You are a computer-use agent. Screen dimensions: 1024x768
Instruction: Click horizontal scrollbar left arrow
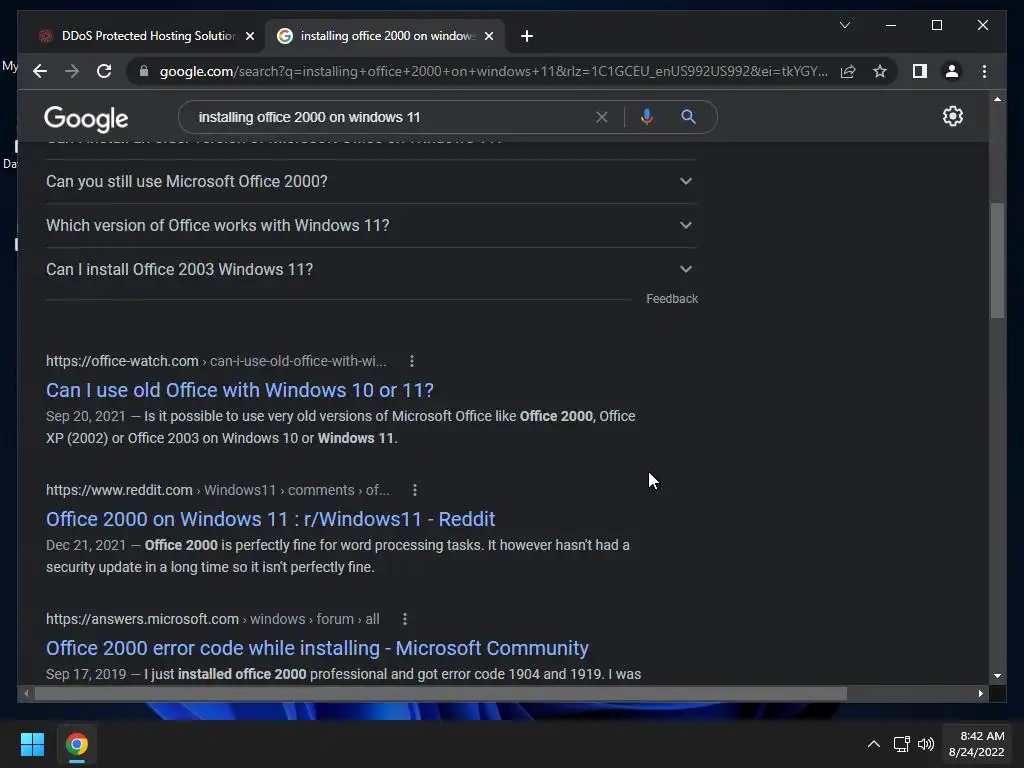pyautogui.click(x=26, y=694)
